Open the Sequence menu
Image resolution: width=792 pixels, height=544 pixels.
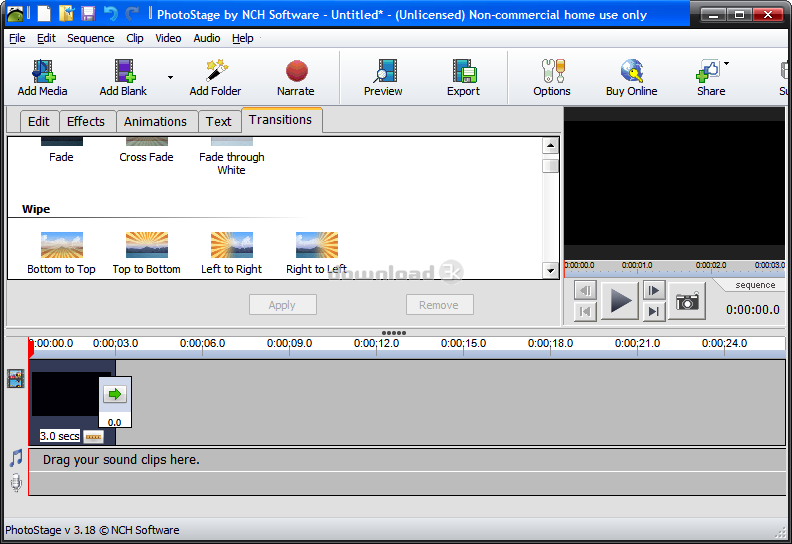pos(90,38)
